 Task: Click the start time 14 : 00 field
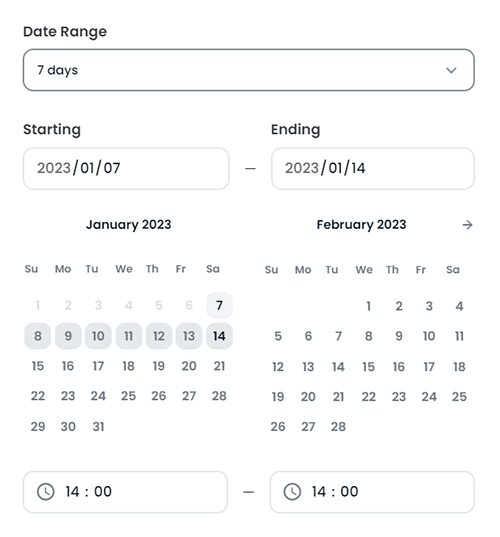[x=125, y=492]
